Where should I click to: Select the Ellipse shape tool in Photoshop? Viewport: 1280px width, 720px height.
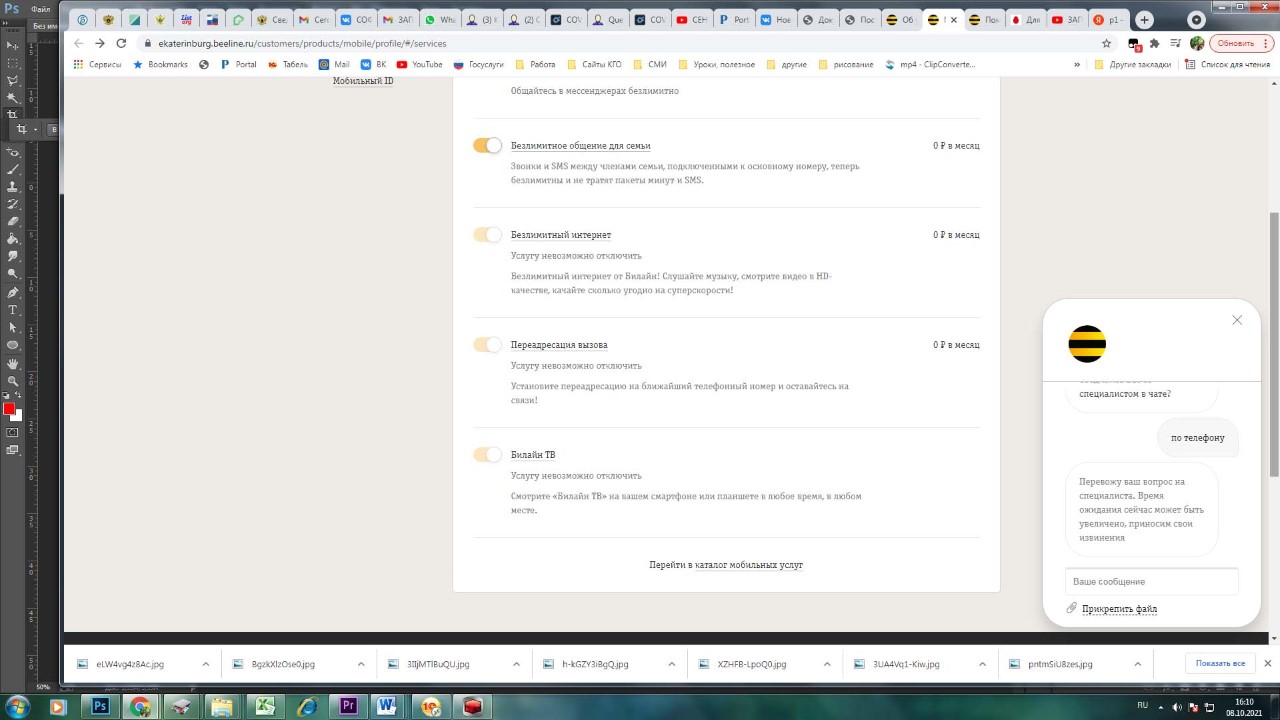(x=13, y=345)
